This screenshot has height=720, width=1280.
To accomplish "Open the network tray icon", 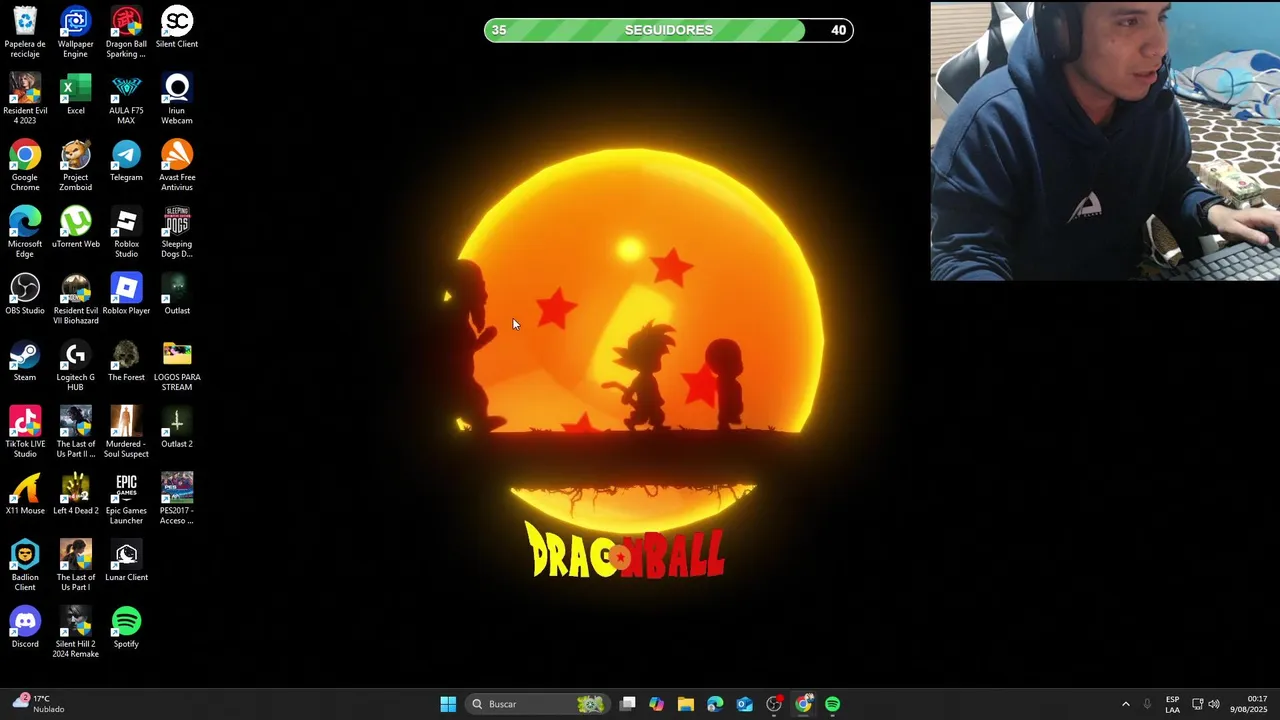I will point(1197,704).
